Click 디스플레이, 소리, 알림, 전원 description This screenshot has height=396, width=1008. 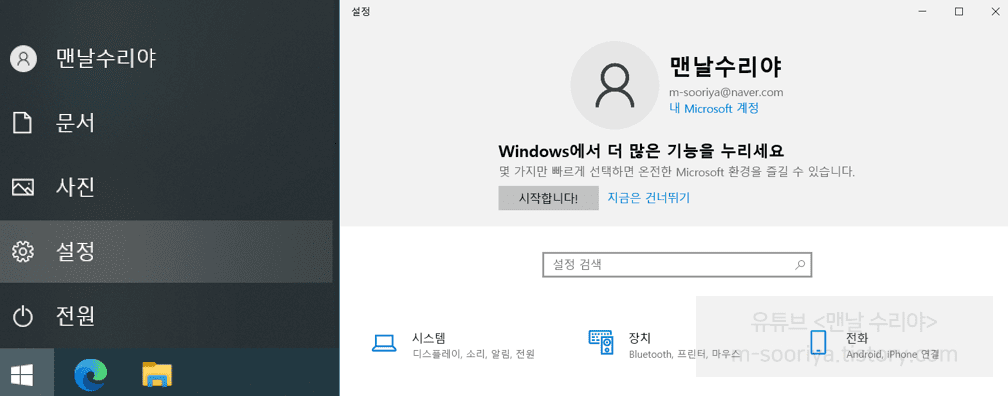pos(473,354)
